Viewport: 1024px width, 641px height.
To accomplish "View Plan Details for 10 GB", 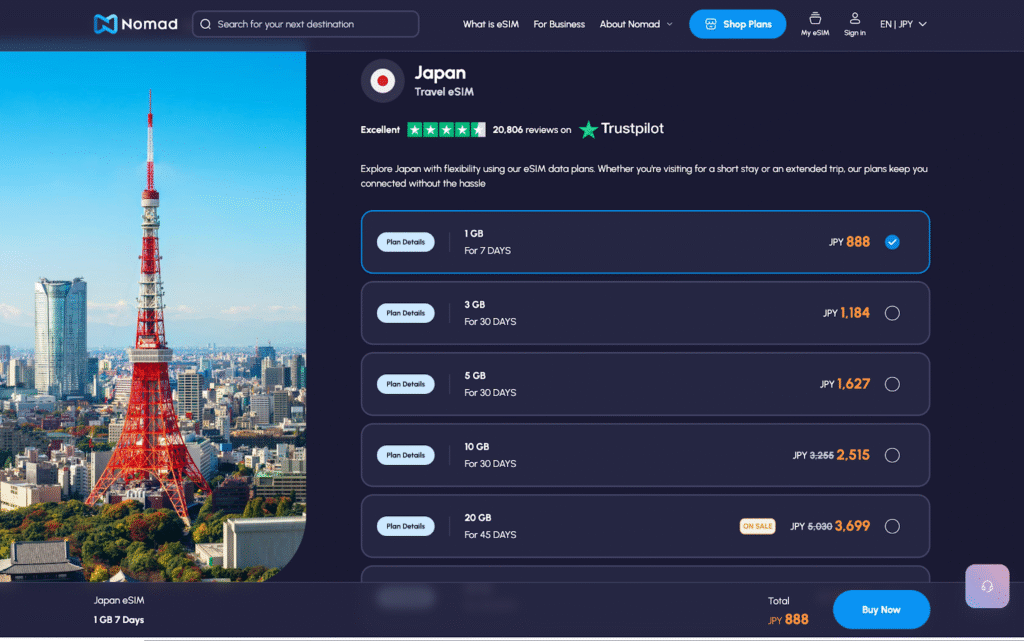I will [405, 455].
